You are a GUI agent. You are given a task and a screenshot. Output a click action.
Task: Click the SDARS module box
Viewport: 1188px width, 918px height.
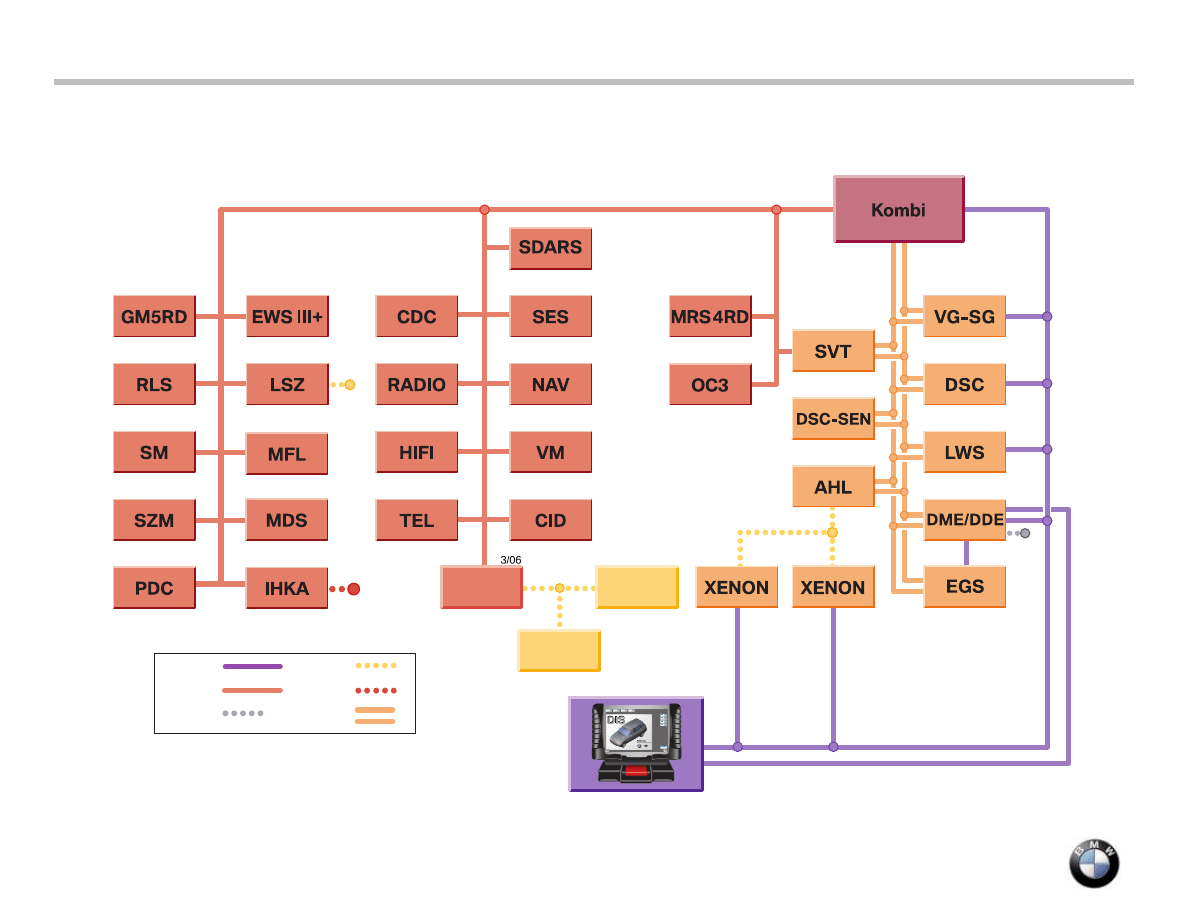(550, 248)
